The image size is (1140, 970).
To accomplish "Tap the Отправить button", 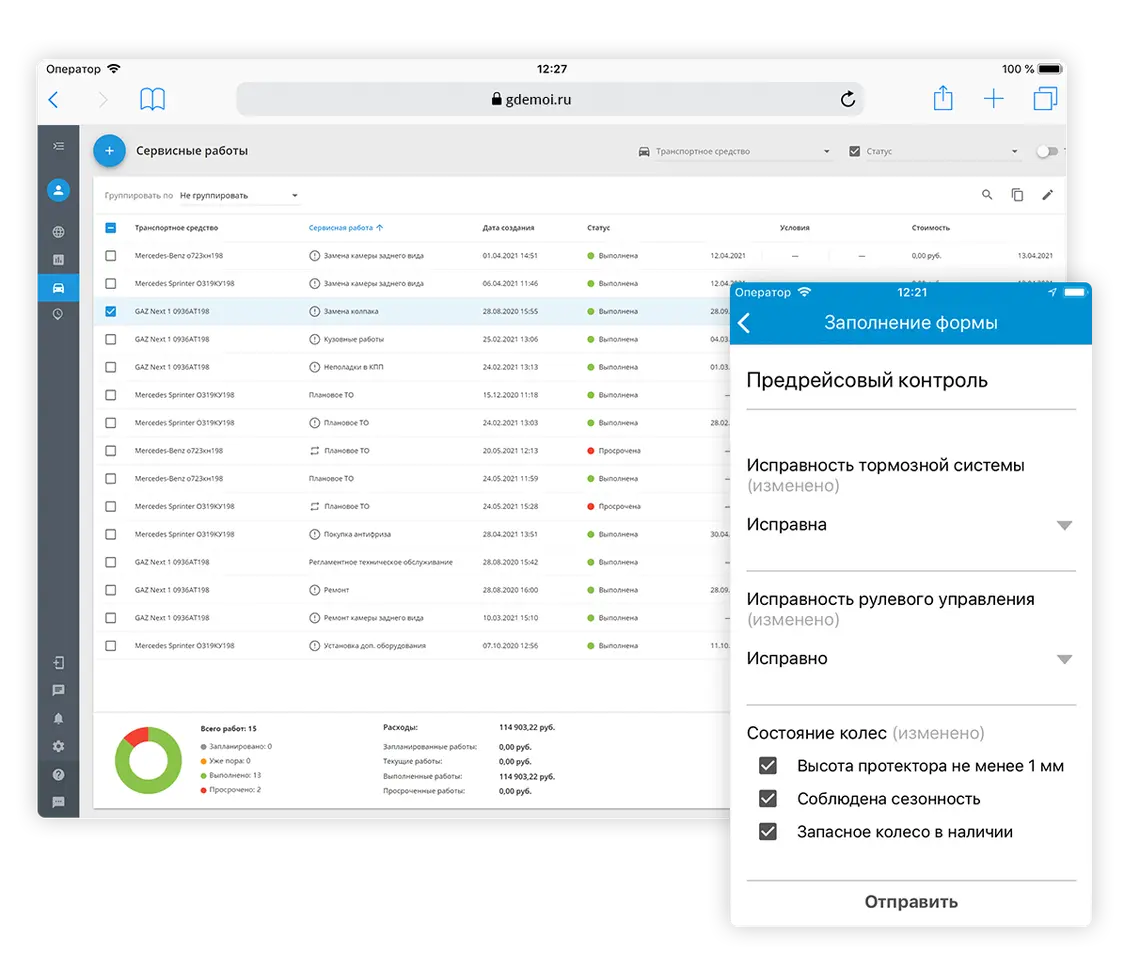I will pyautogui.click(x=910, y=902).
